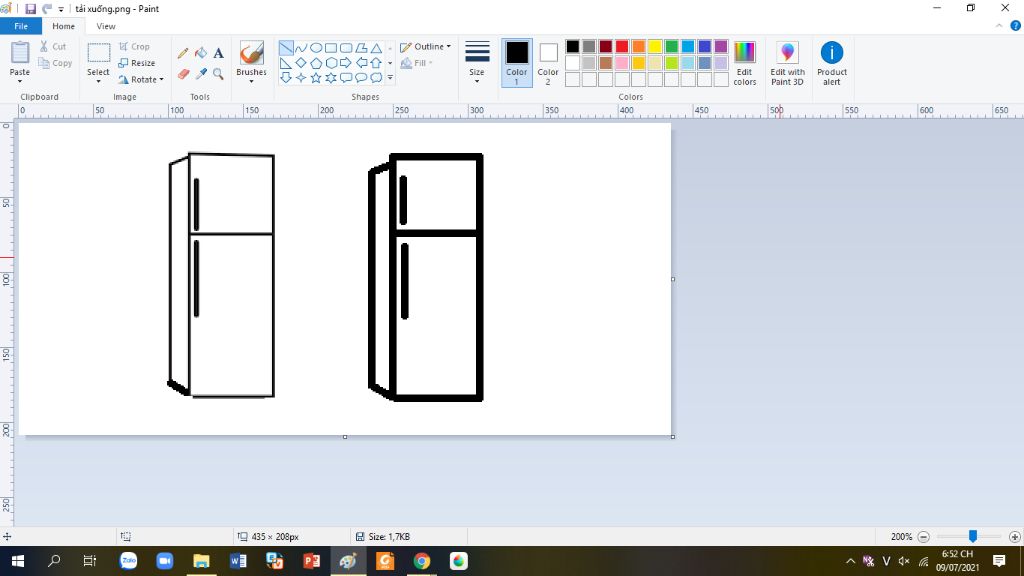Open the File menu
This screenshot has width=1024, height=576.
coord(21,26)
